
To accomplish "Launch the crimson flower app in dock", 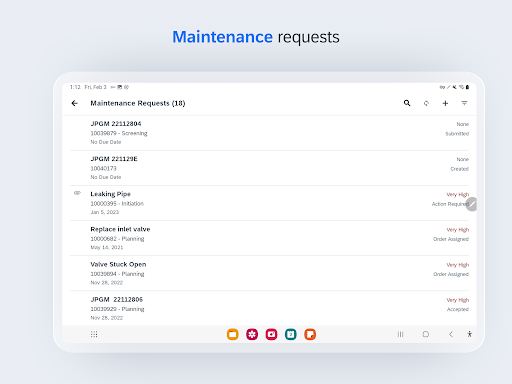I will click(x=252, y=334).
